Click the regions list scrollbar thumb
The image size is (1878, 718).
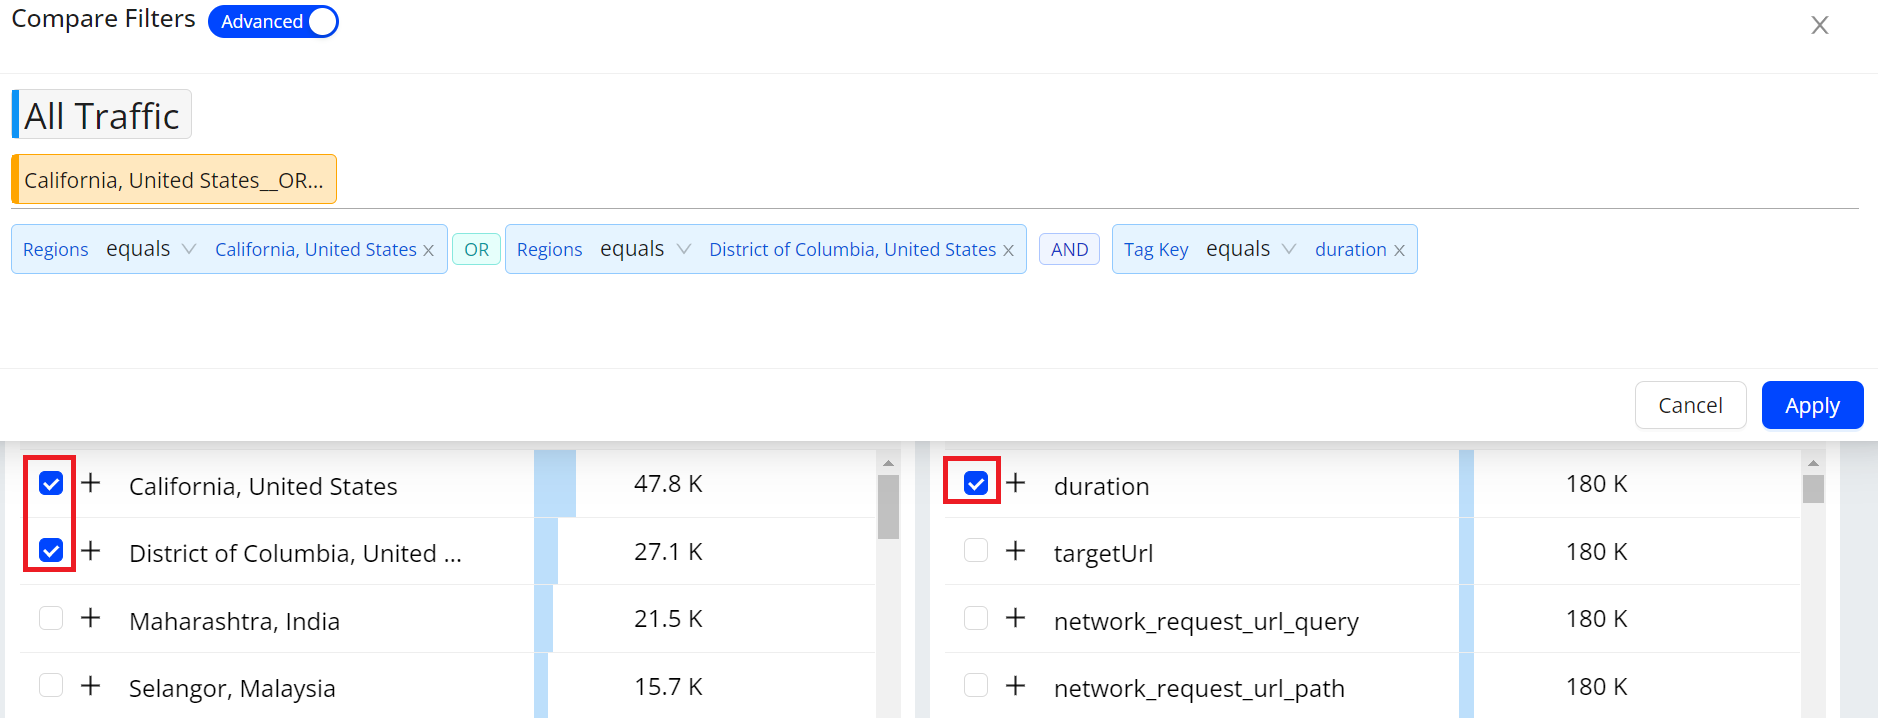tap(888, 506)
